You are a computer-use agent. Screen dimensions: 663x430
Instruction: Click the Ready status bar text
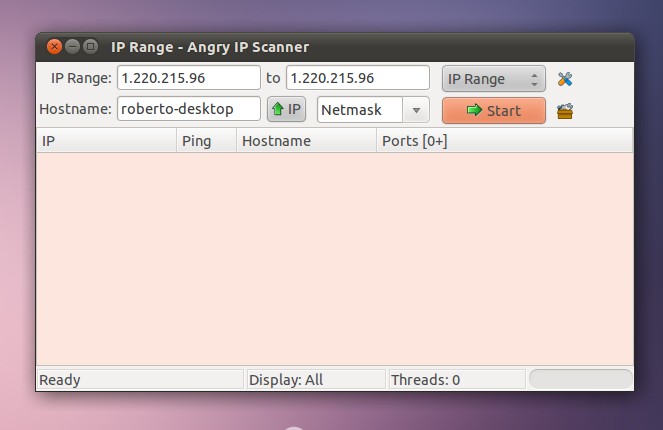[60, 380]
